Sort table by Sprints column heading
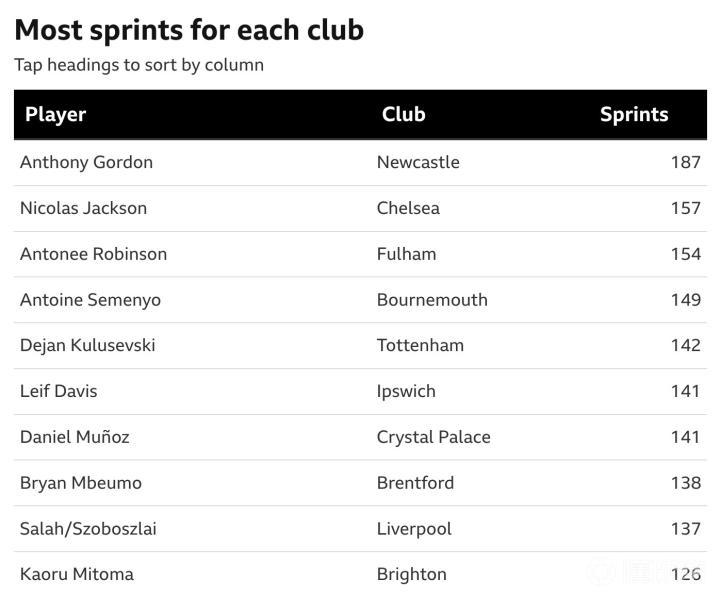The width and height of the screenshot is (720, 596). point(633,114)
